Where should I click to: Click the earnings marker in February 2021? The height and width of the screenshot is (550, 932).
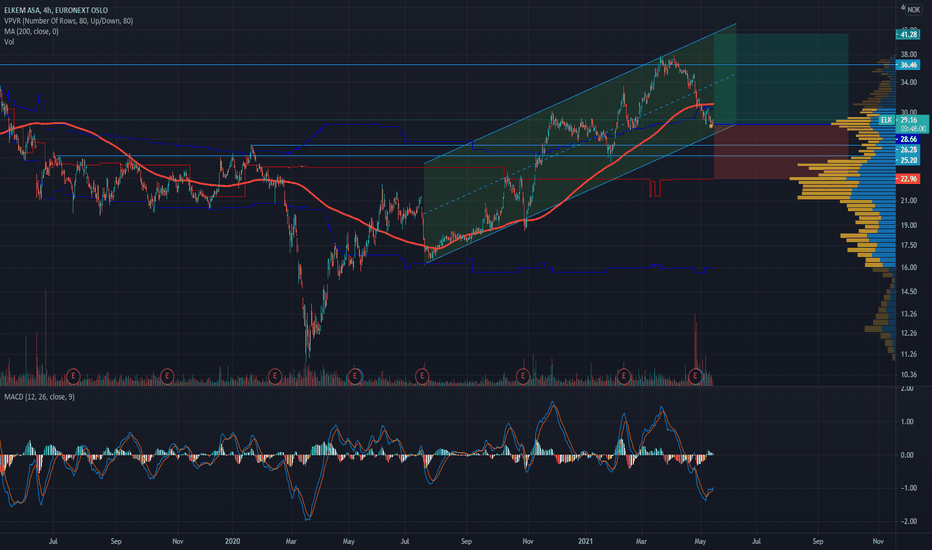click(624, 376)
